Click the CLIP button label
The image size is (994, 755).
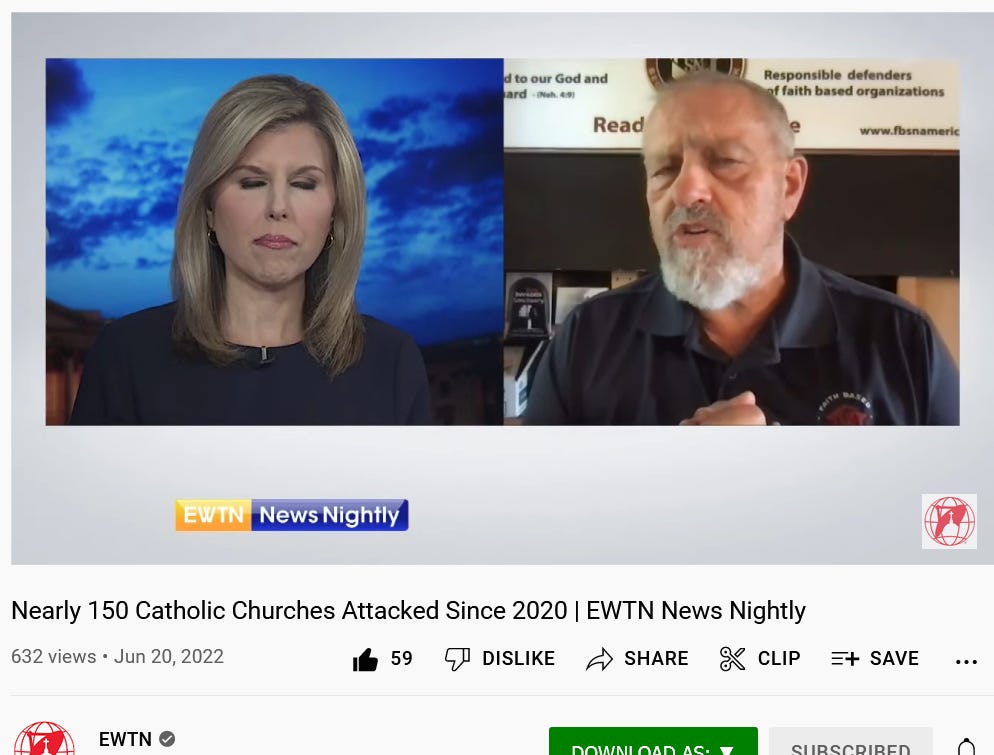[x=779, y=659]
